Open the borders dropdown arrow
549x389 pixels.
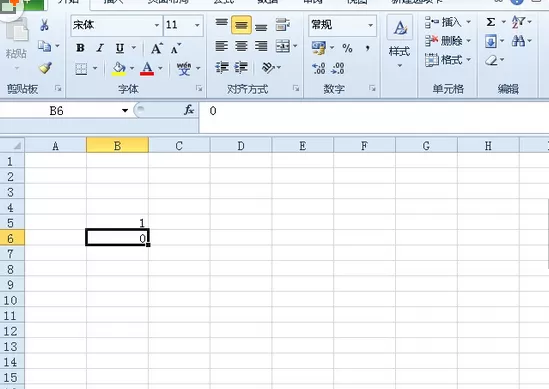point(95,68)
